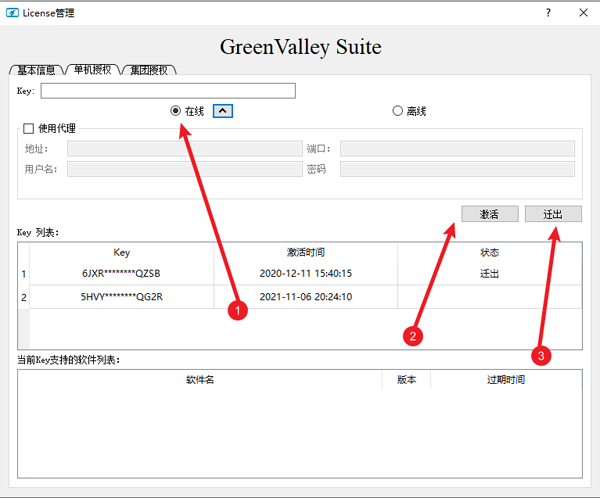Select the 离线 offline radio button
This screenshot has height=498, width=600.
click(397, 111)
